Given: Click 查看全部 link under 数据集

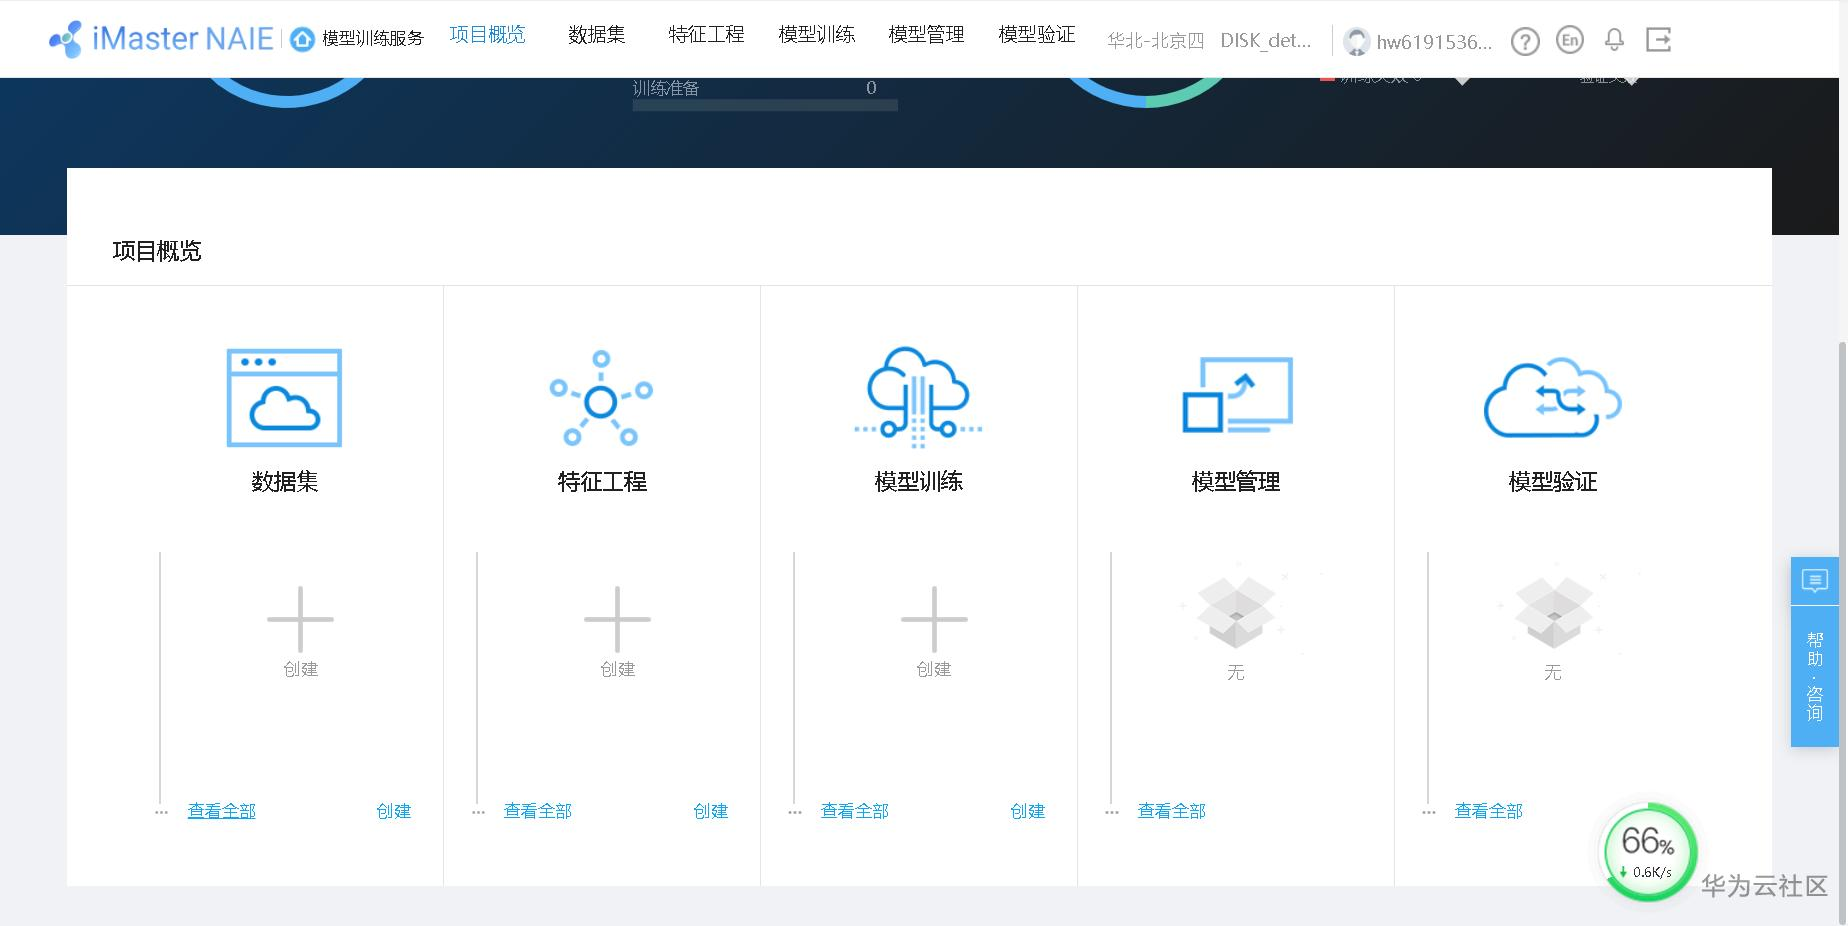Looking at the screenshot, I should pyautogui.click(x=222, y=811).
